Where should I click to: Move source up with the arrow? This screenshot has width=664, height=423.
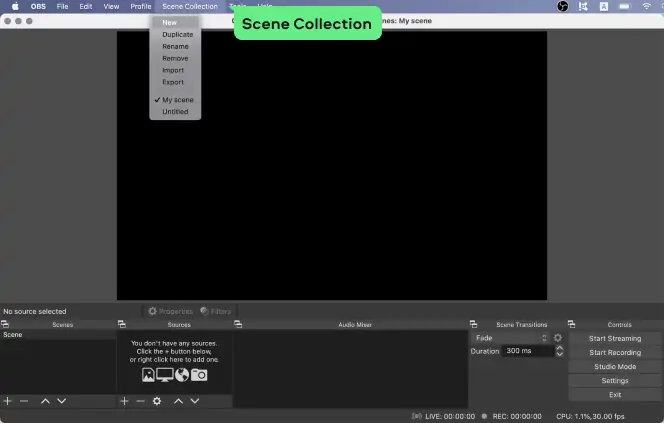179,401
